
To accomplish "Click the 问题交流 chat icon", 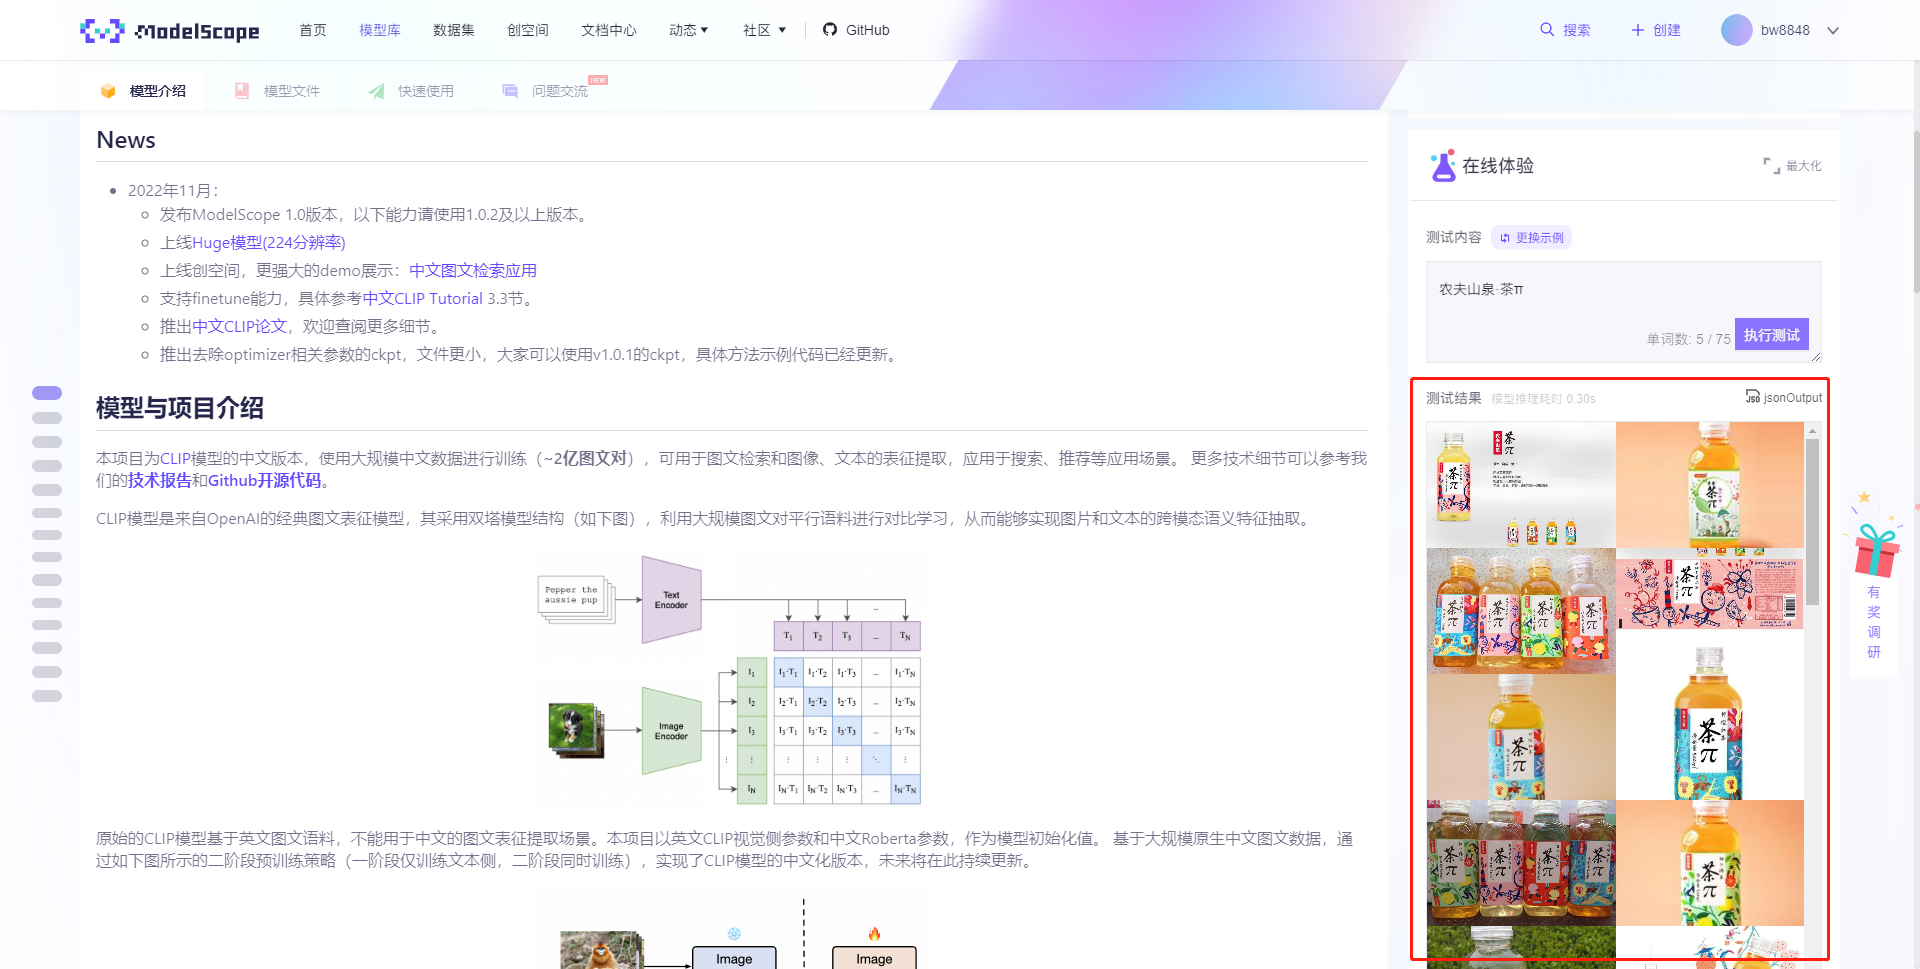I will click(510, 91).
